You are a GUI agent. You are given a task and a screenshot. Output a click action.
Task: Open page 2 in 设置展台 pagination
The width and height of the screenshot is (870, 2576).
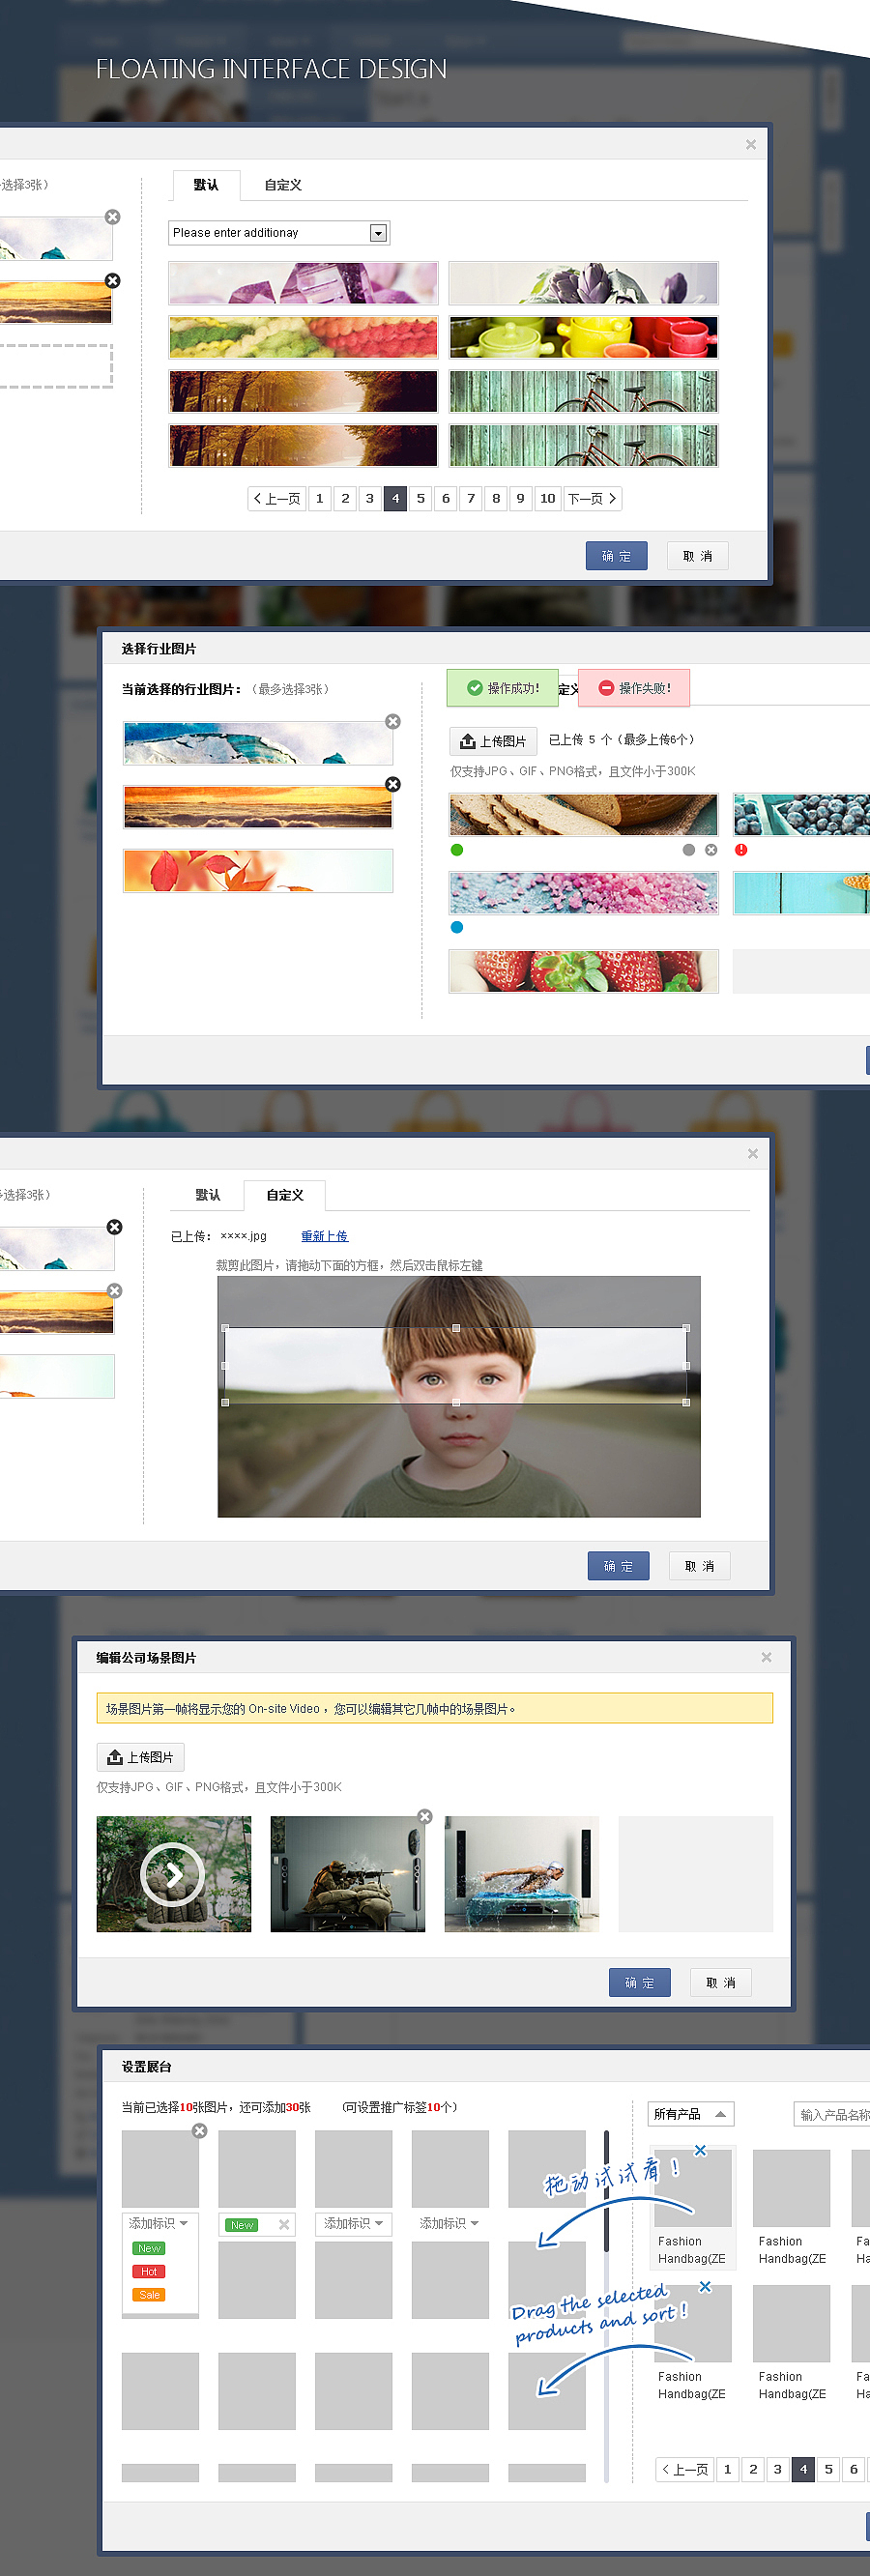click(753, 2469)
